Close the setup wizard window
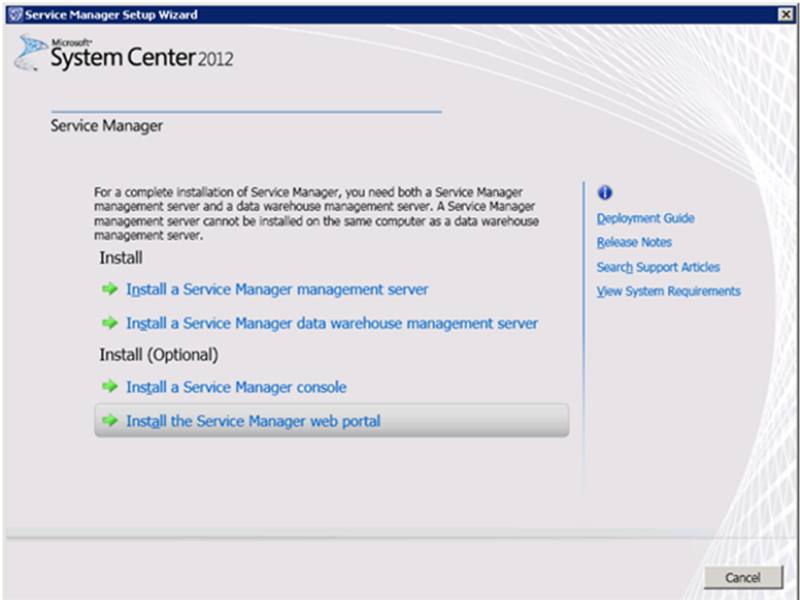The image size is (800, 600). [x=788, y=13]
